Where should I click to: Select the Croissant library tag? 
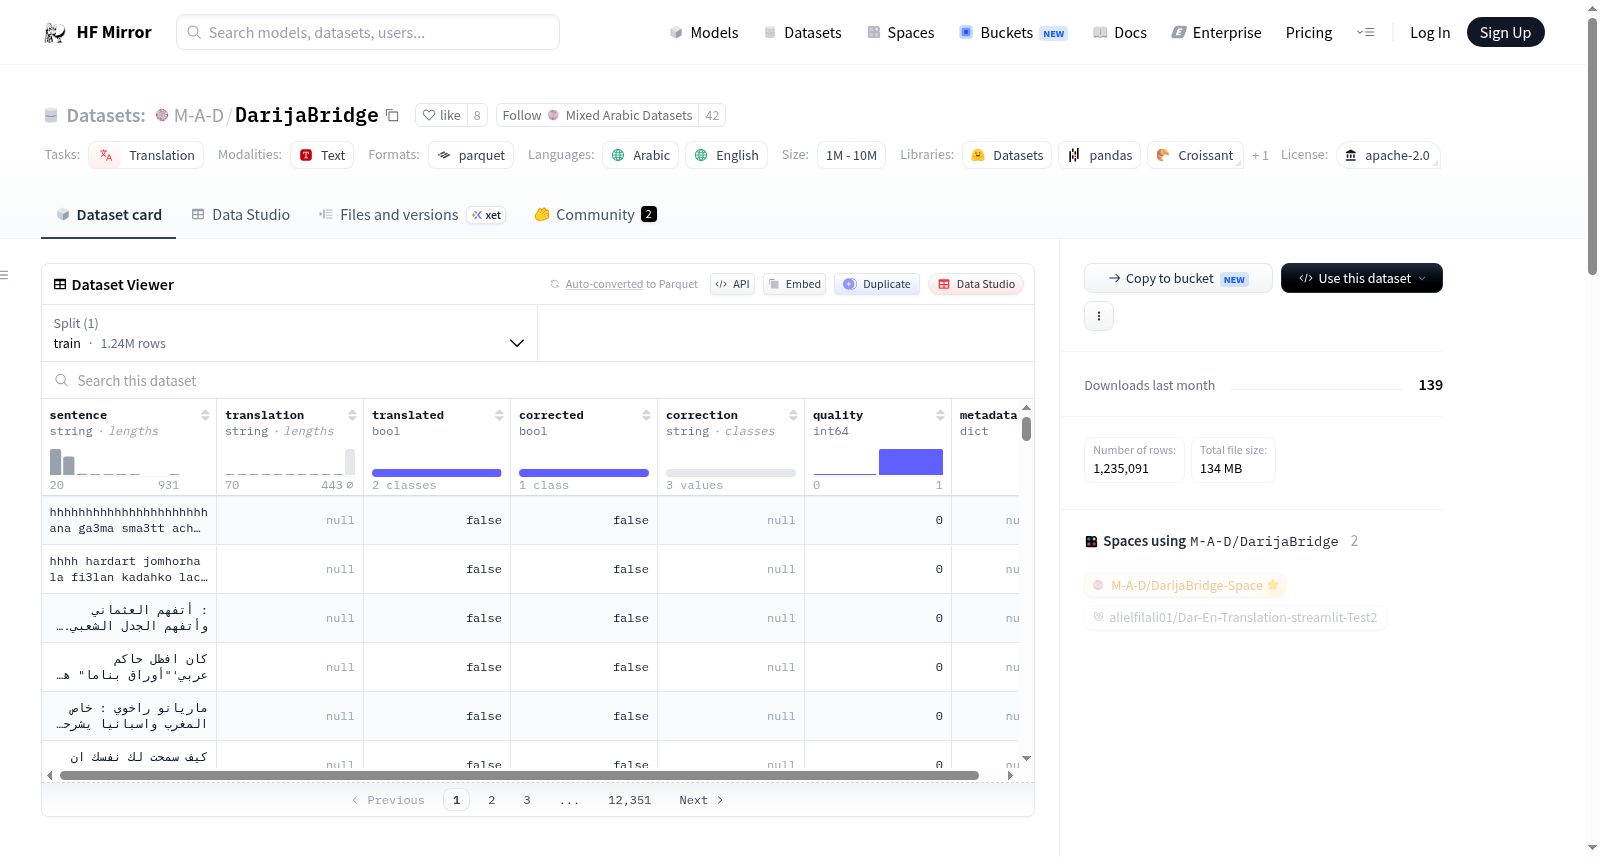click(x=1195, y=155)
